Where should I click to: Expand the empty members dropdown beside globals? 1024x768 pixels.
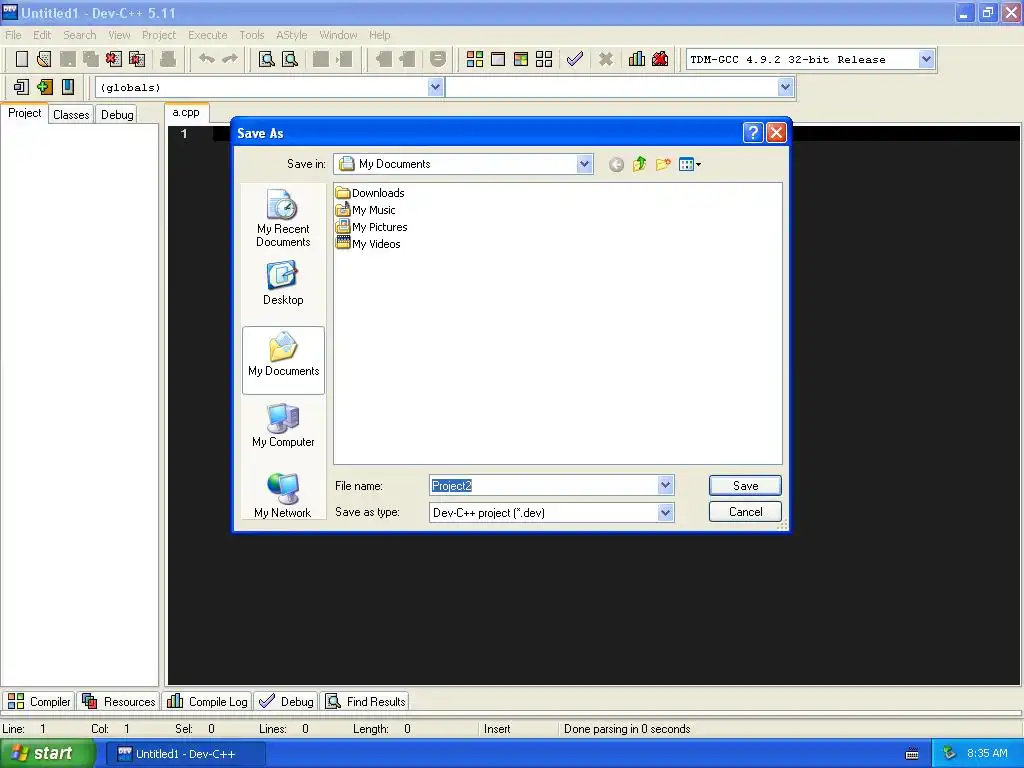pos(785,87)
